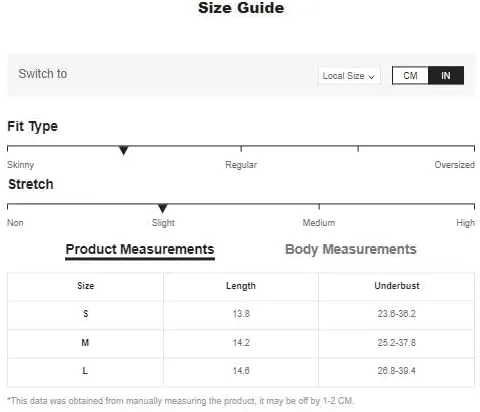Open the Local Size dropdown
The image size is (480, 412).
point(349,76)
